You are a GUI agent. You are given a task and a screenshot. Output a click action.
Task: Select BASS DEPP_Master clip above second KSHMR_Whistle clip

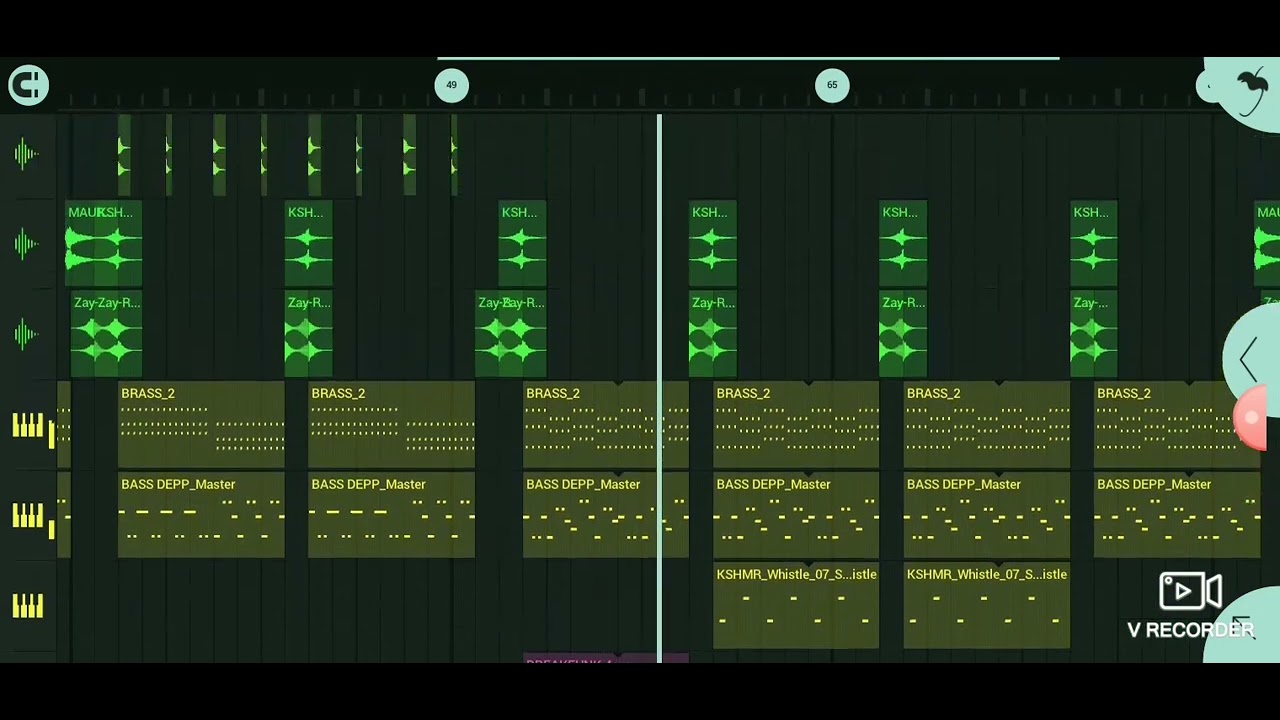coord(986,515)
